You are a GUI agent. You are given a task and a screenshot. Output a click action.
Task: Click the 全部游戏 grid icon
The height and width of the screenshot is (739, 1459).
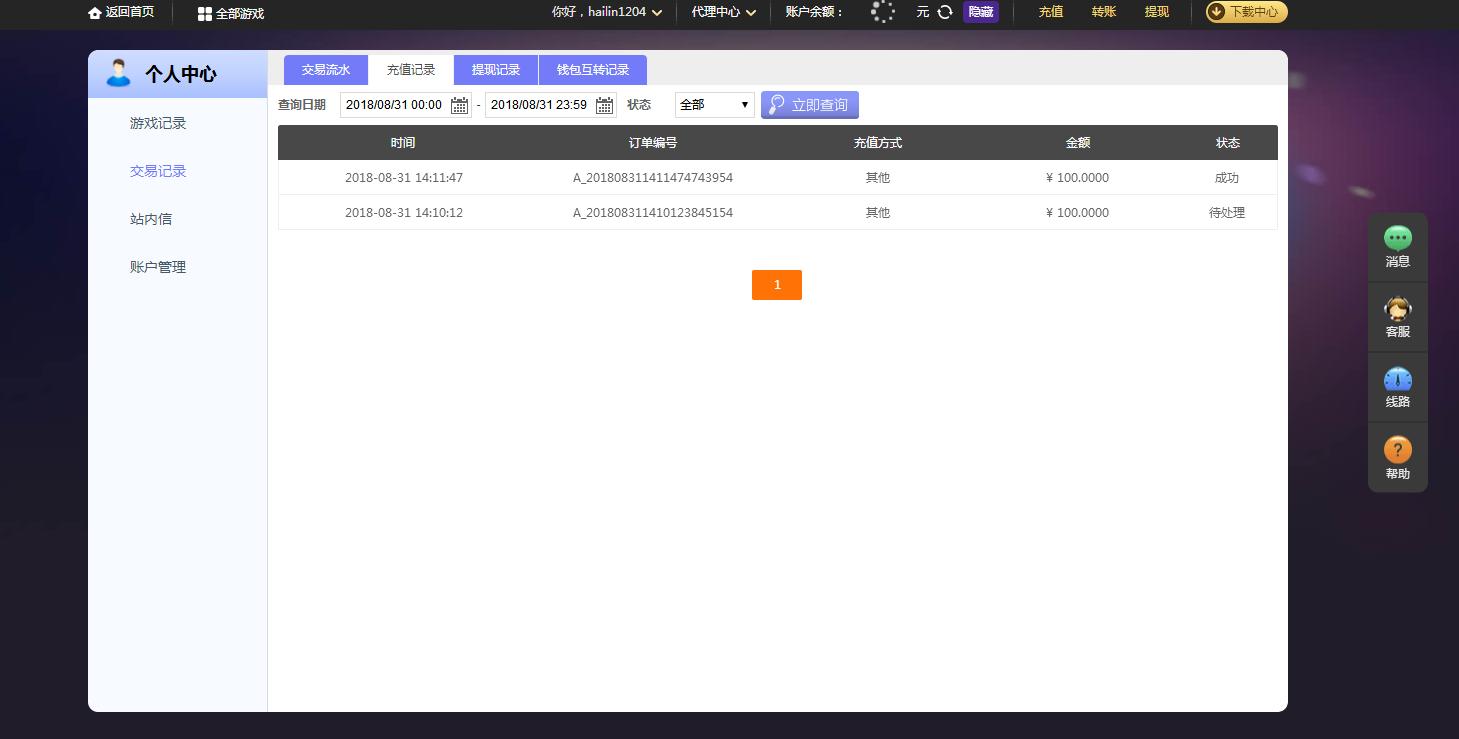pos(200,13)
